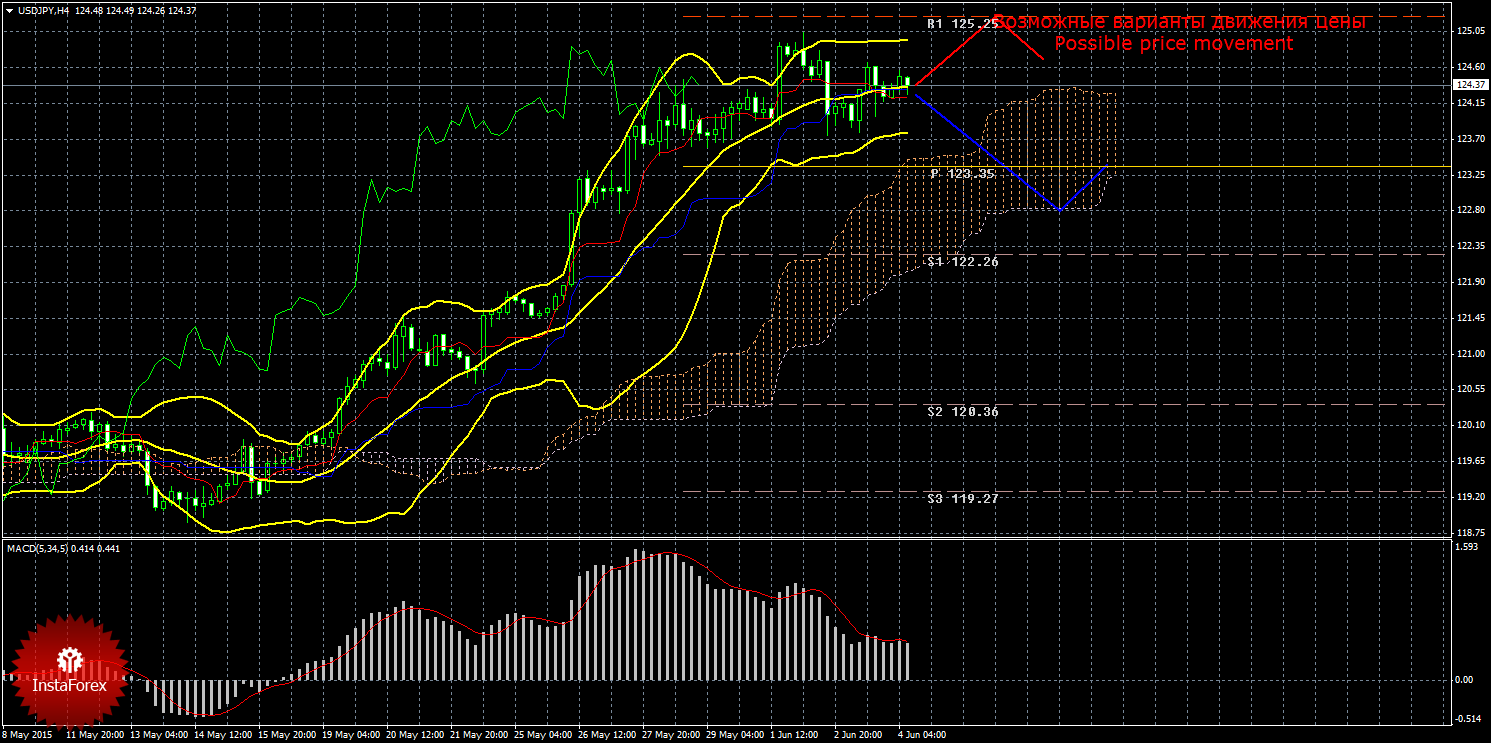
Task: Click the 123.25 price scale value
Action: point(1470,175)
